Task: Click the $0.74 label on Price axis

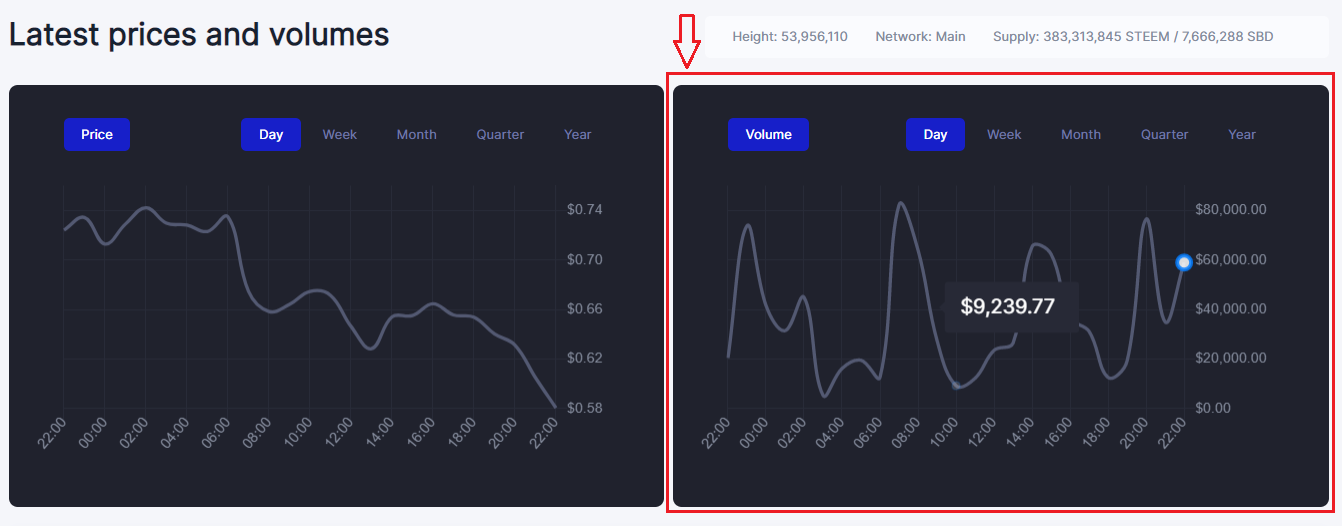Action: [584, 210]
